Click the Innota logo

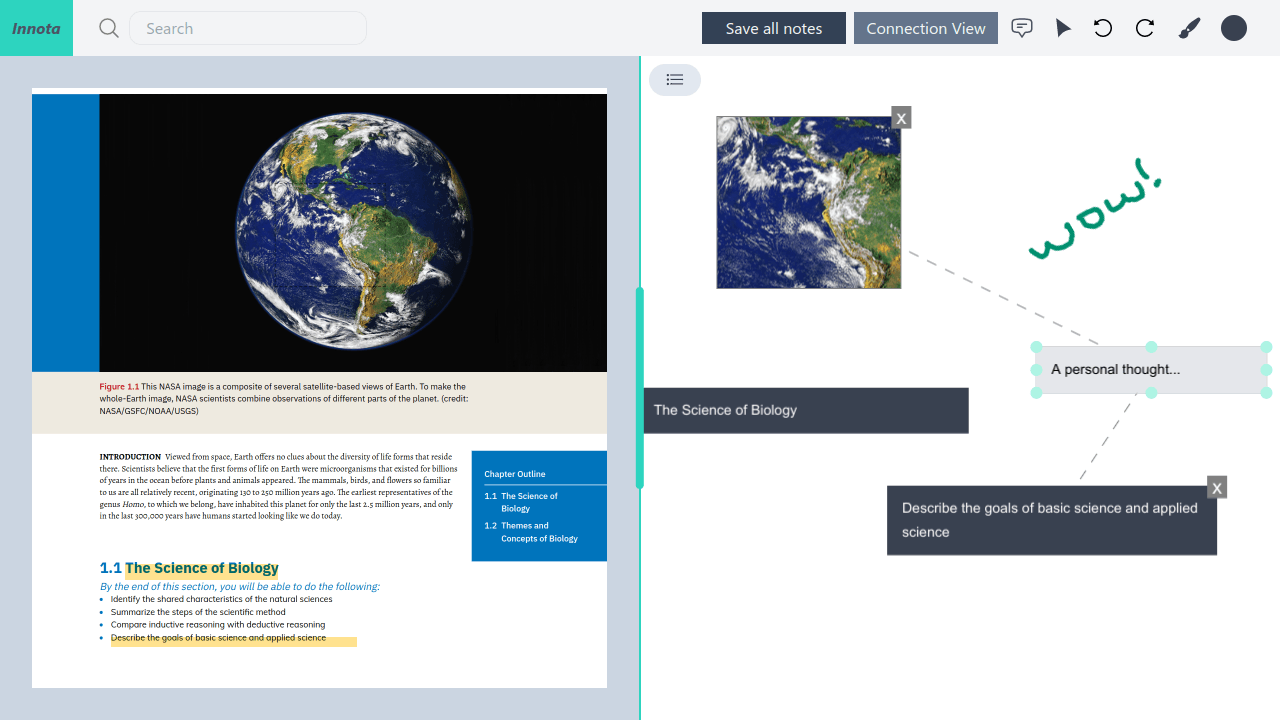(36, 28)
